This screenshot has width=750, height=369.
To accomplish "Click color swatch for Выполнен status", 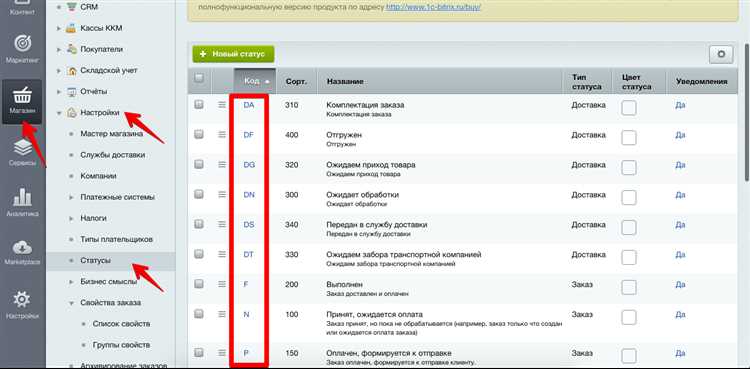I will tap(629, 288).
